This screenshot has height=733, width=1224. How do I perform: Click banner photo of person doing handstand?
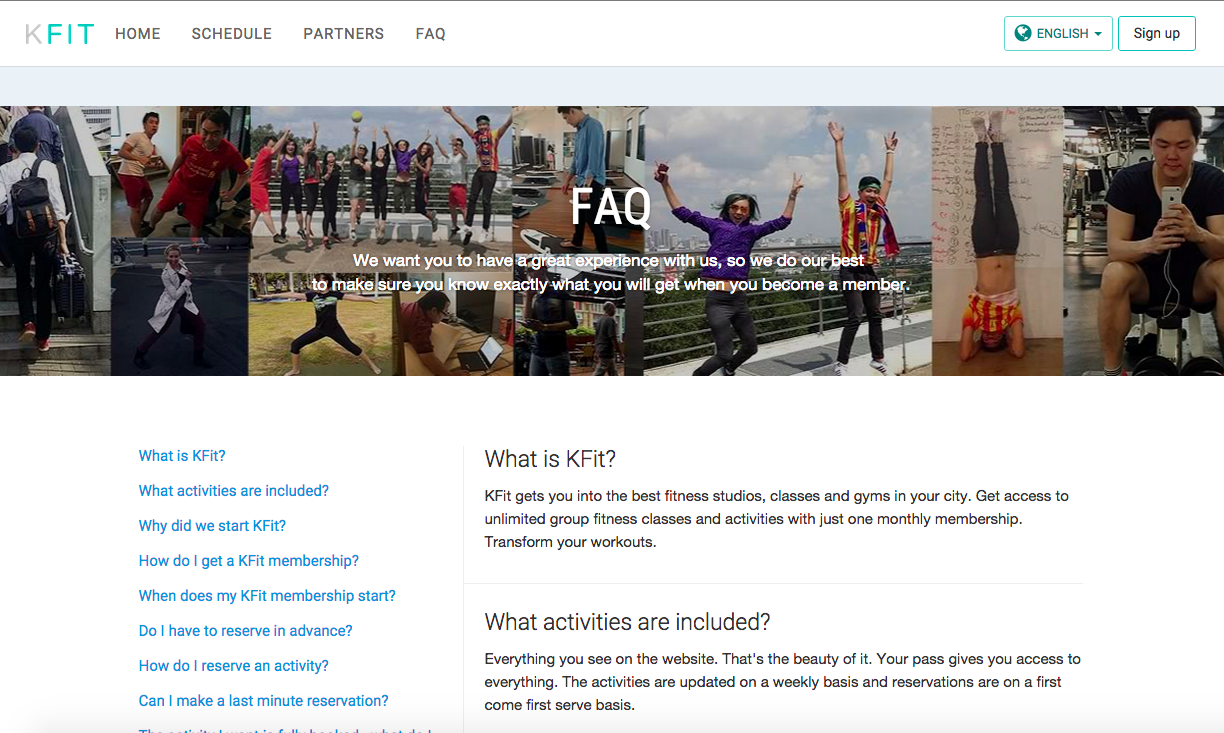click(x=997, y=241)
